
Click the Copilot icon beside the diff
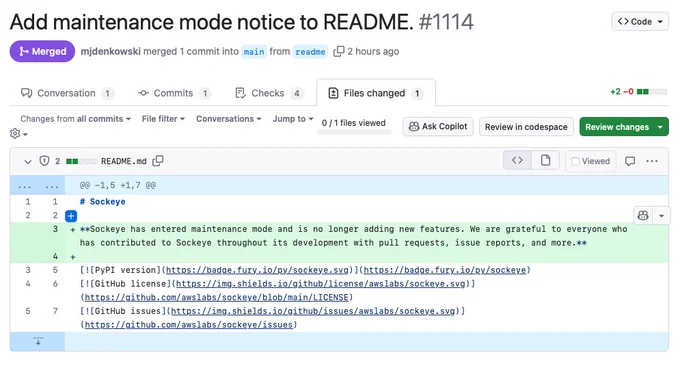[x=643, y=215]
